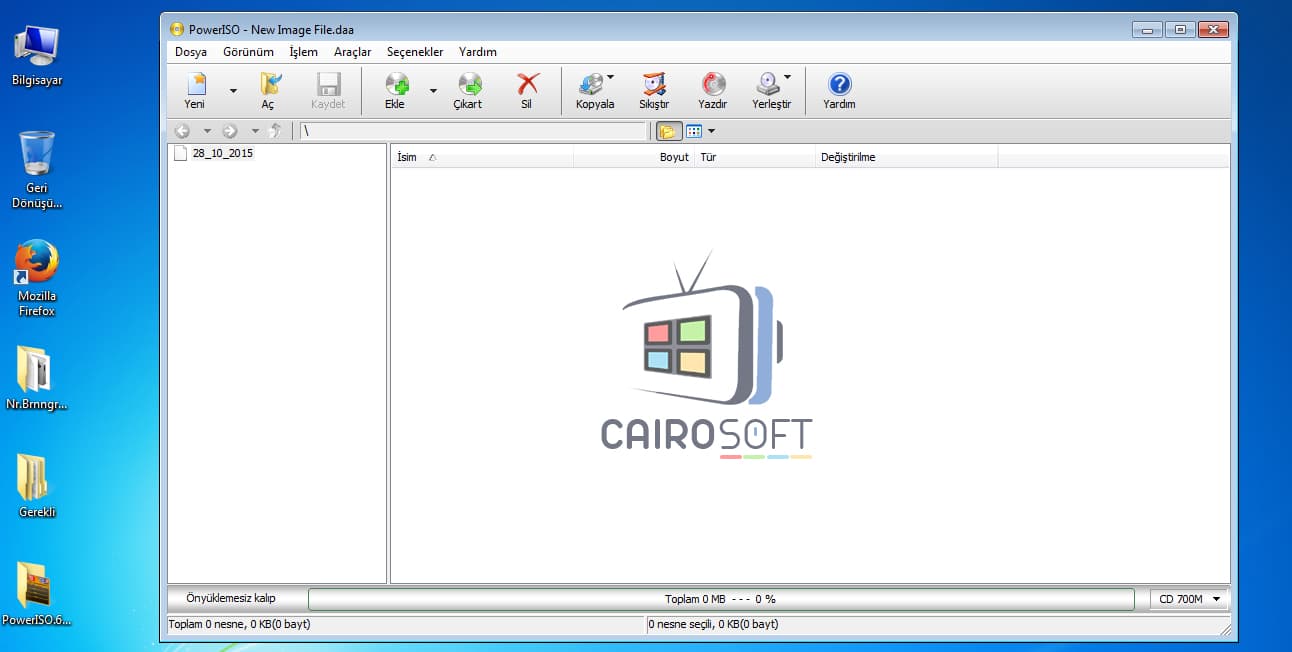The height and width of the screenshot is (652, 1292).
Task: Open the İşlem menu
Action: 303,52
